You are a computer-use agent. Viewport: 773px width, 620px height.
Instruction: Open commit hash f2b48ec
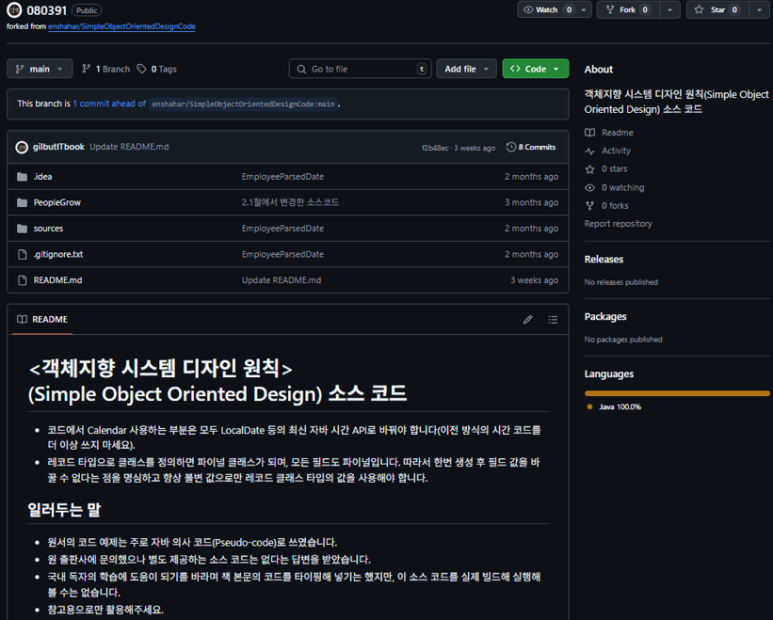coord(435,148)
